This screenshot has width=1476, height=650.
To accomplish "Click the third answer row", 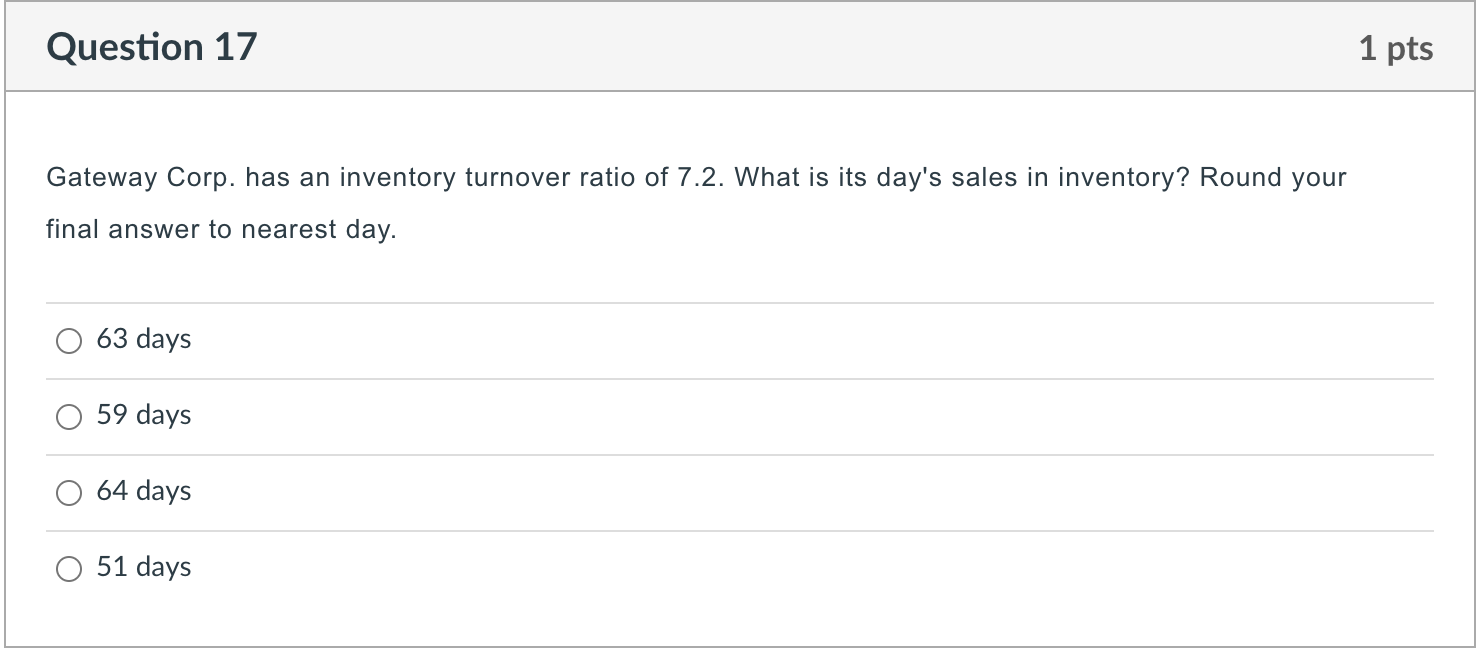I will [738, 492].
